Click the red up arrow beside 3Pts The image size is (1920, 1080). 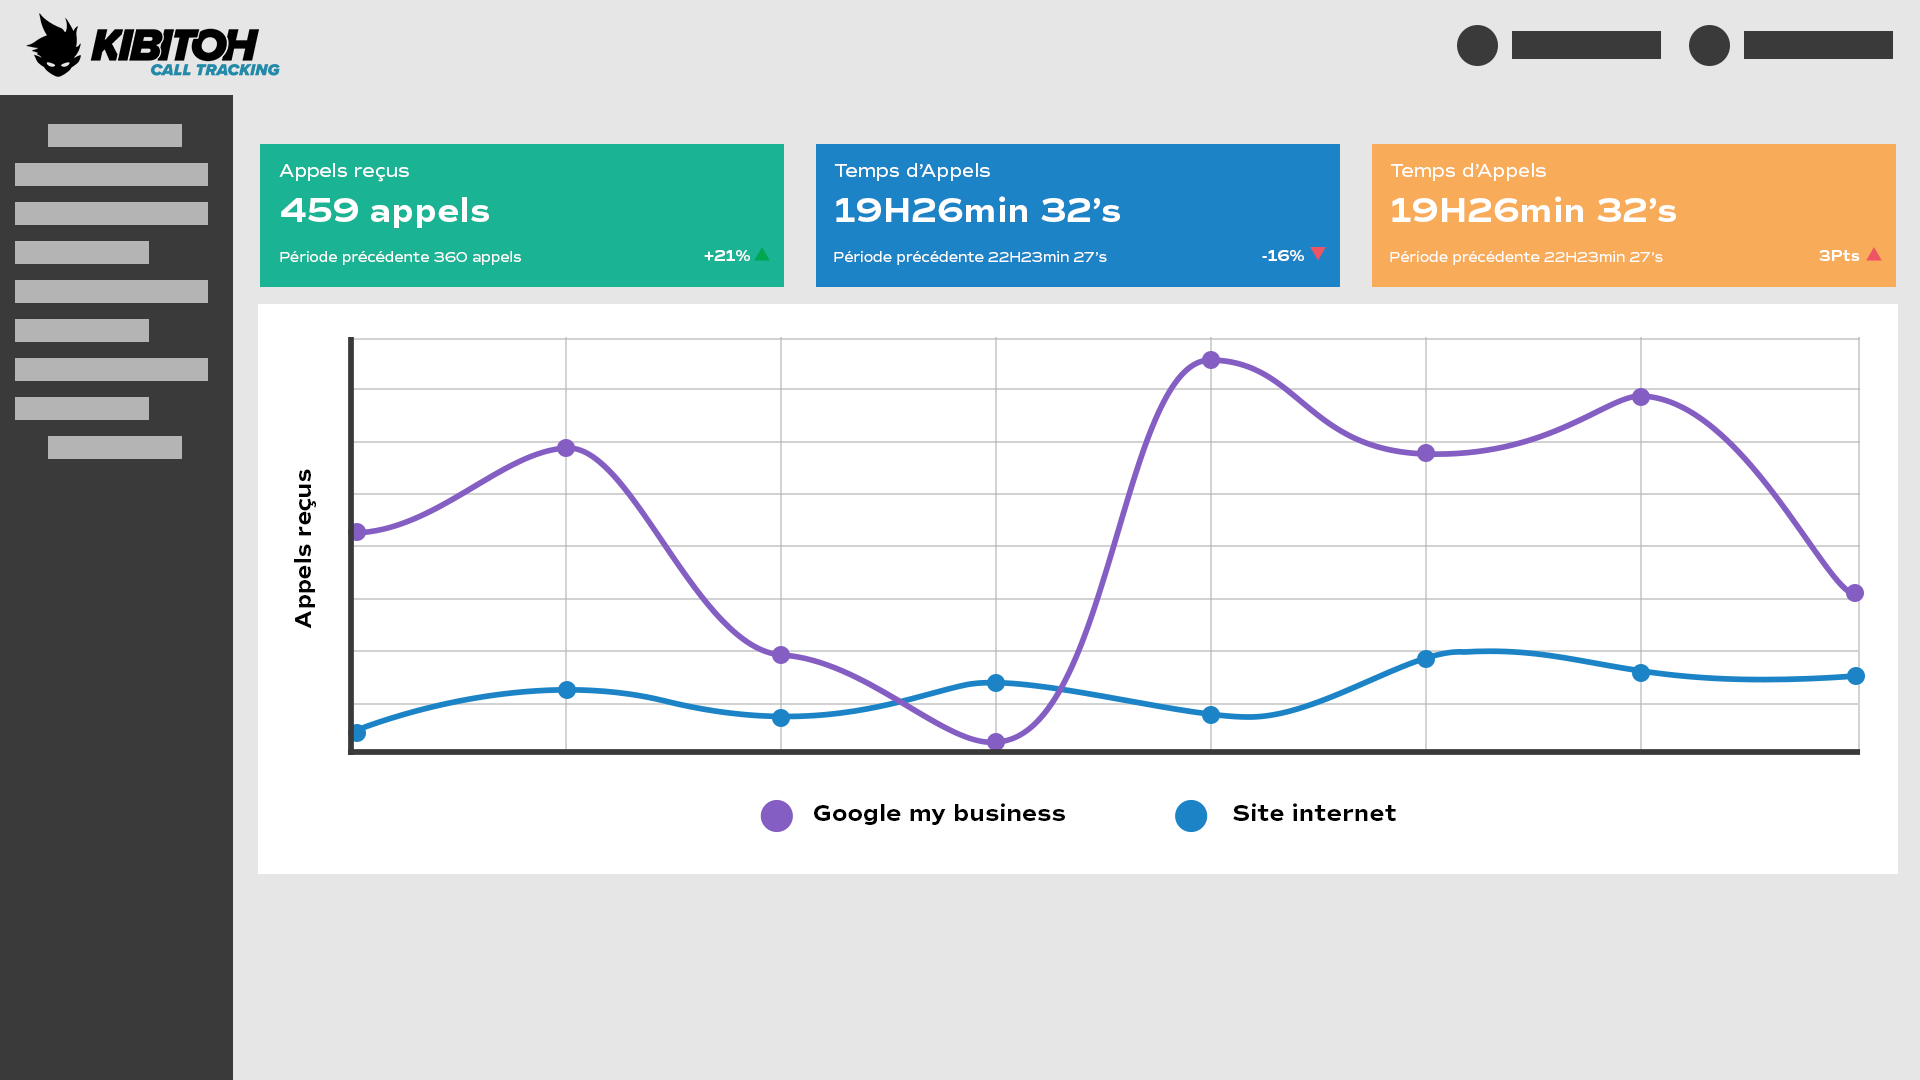pyautogui.click(x=1874, y=255)
